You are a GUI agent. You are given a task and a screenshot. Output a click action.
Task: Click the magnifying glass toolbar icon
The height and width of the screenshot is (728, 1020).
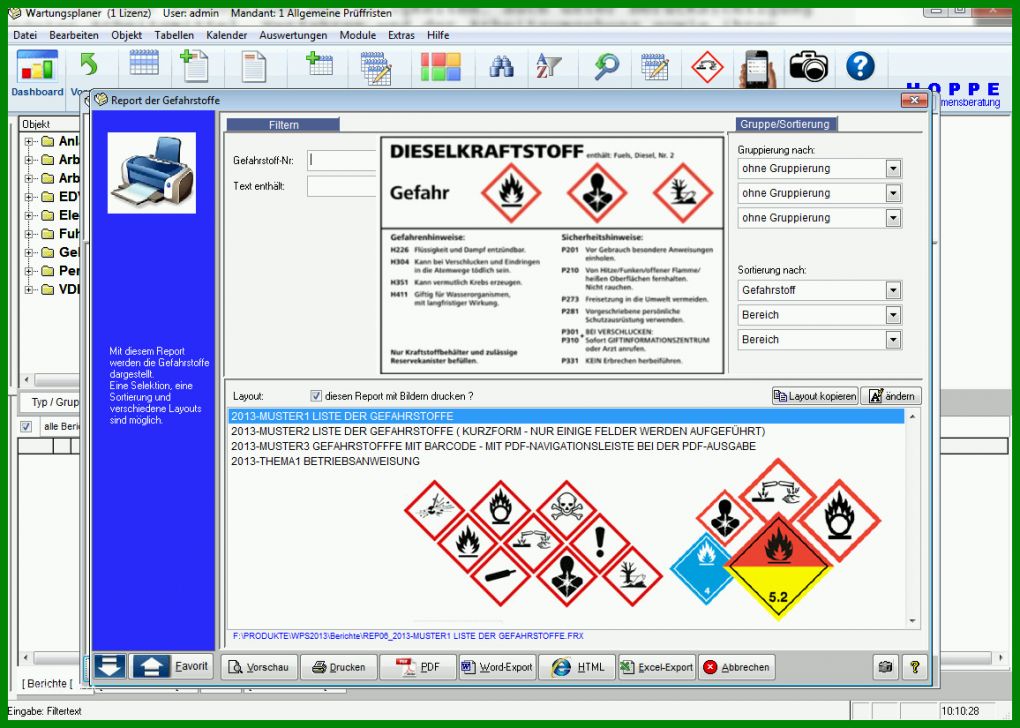point(606,66)
